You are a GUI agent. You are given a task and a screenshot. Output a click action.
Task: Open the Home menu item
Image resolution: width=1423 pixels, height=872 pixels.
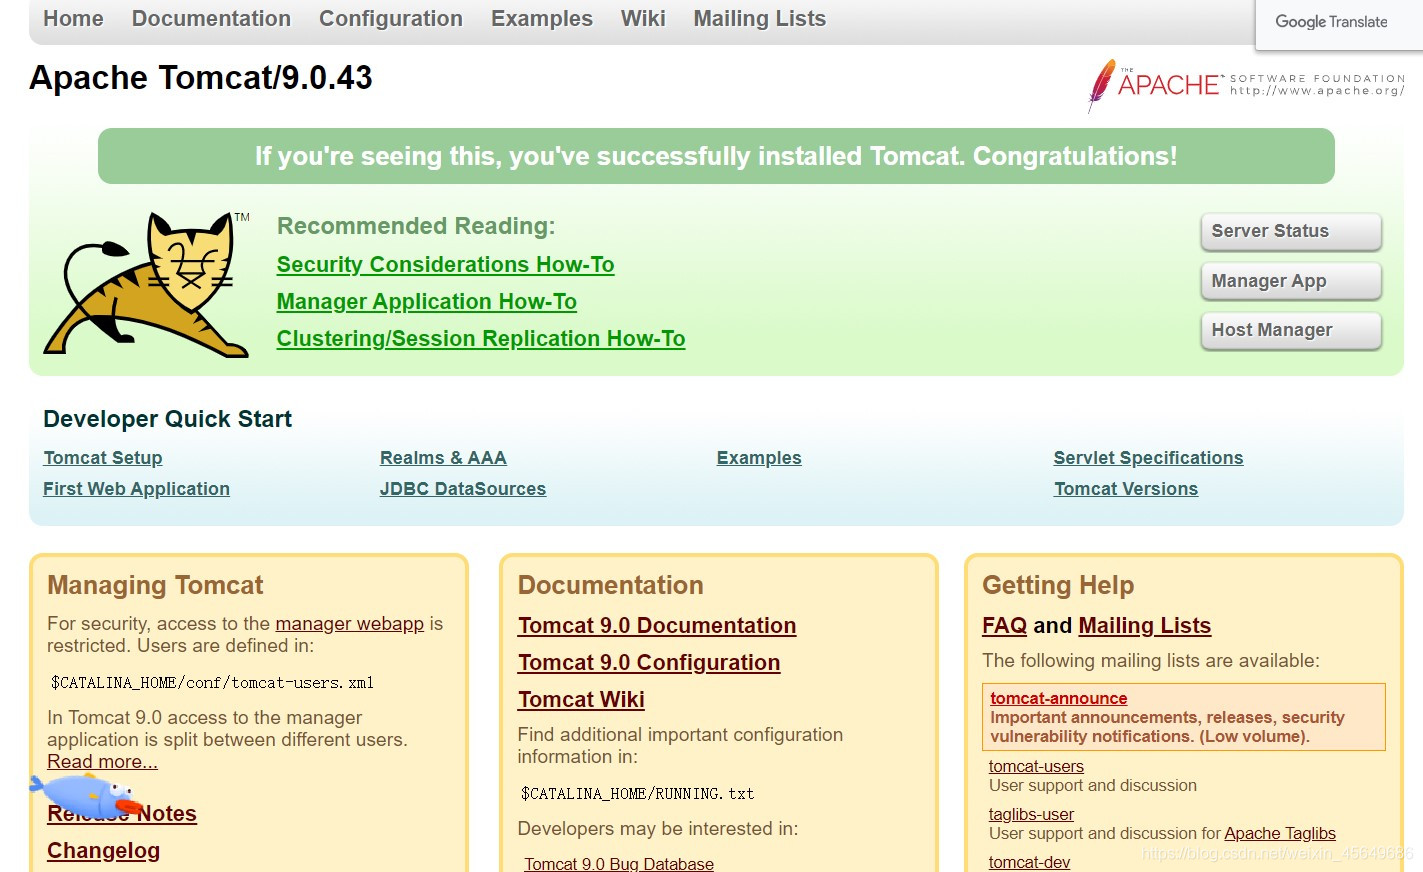tap(73, 19)
